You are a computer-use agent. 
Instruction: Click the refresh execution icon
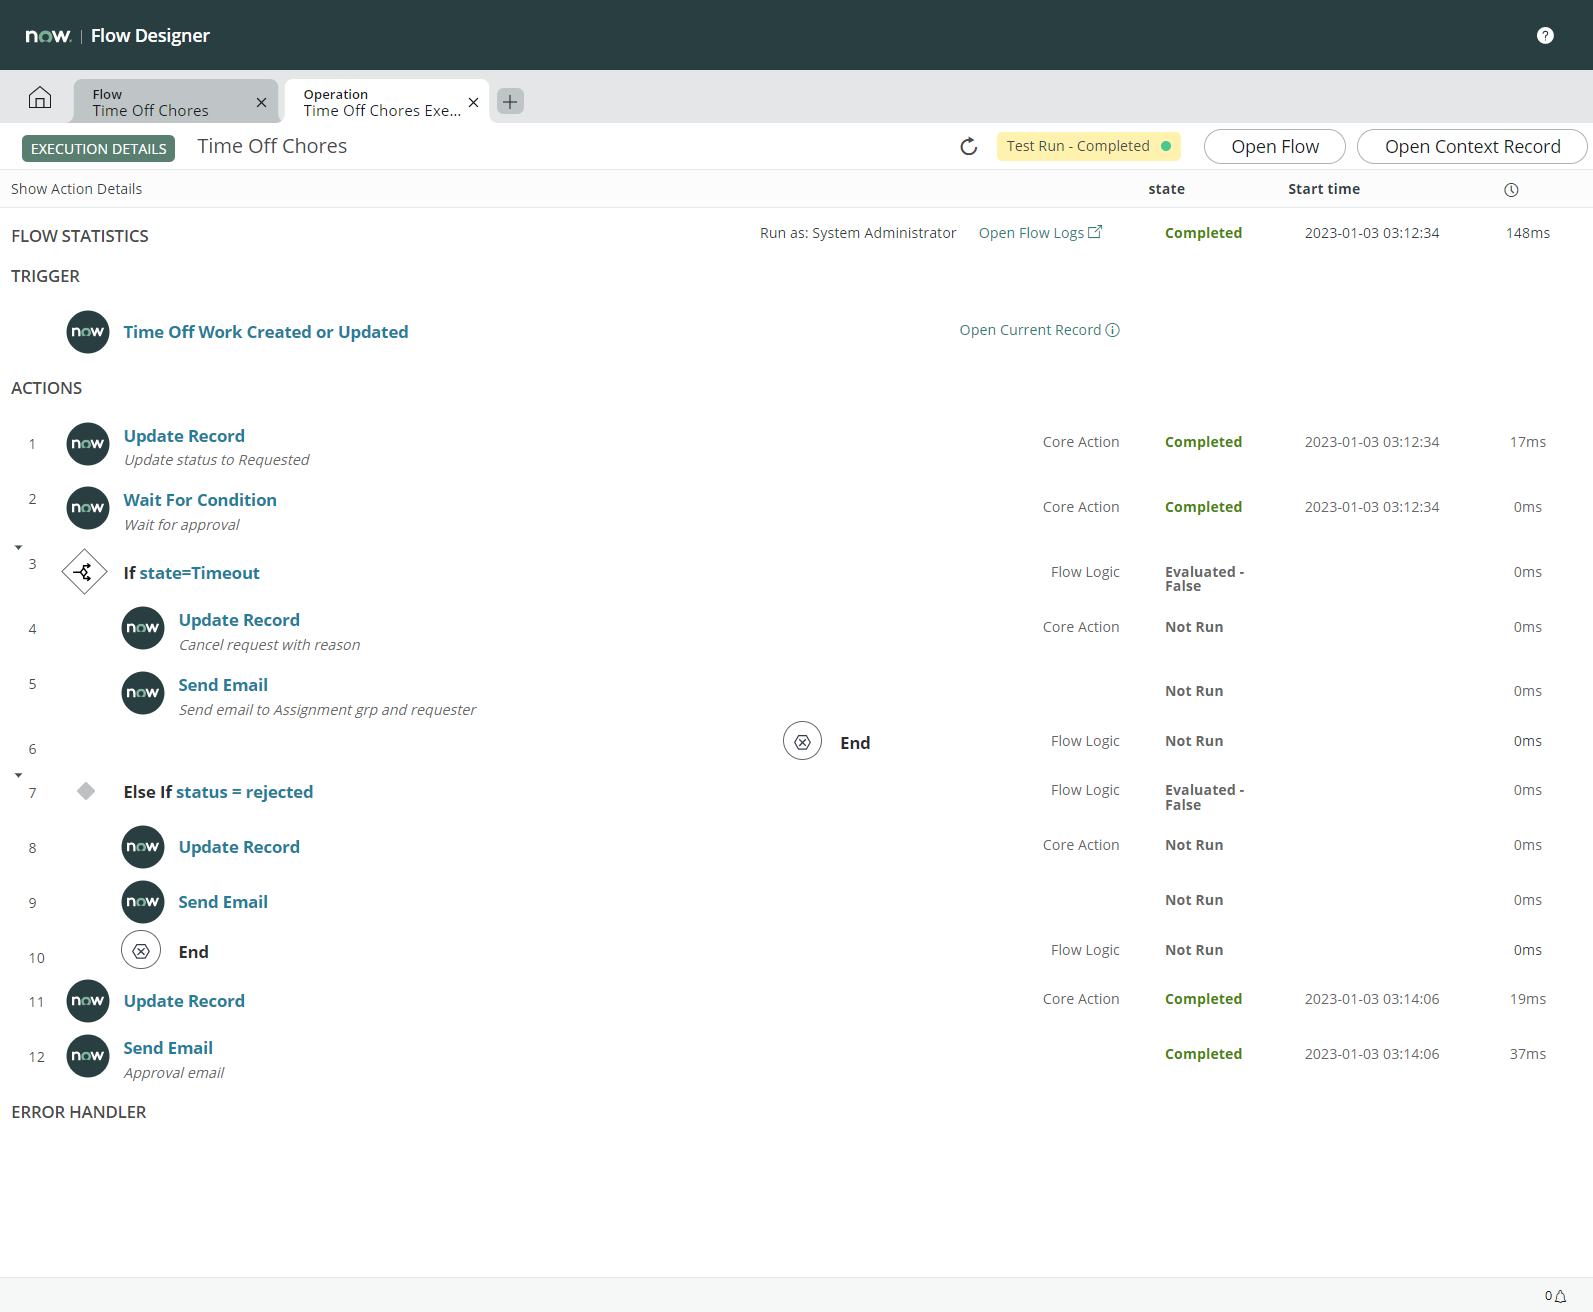[968, 147]
